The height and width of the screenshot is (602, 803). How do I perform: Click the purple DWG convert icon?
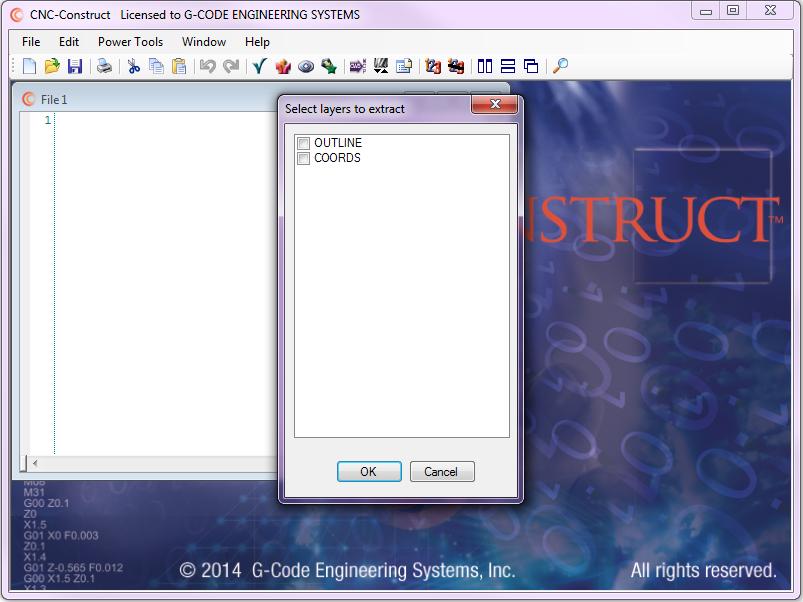(357, 66)
